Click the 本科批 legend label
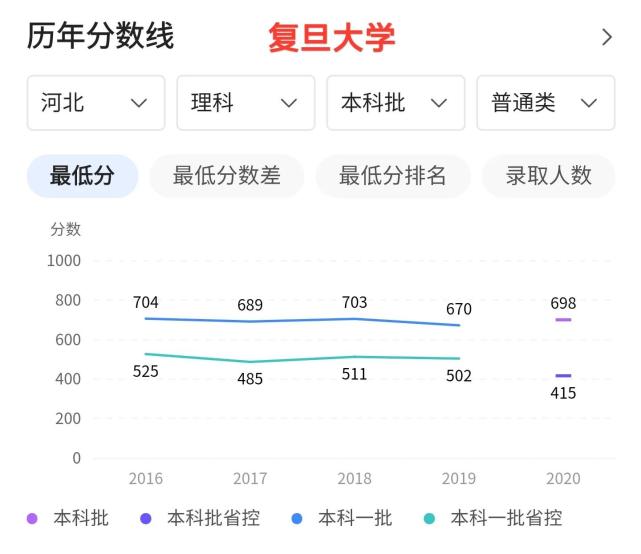 [81, 518]
